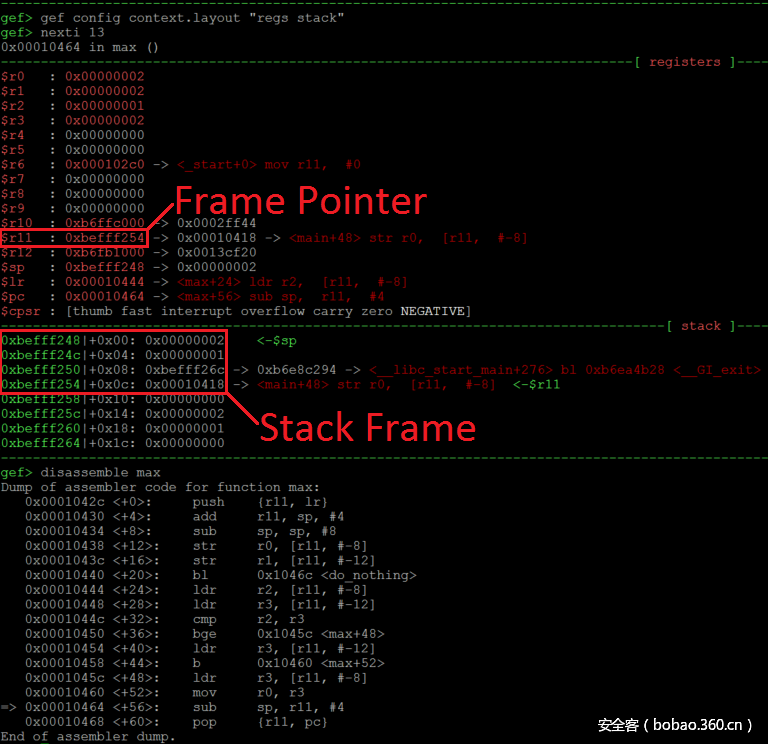Click the "bge 0x1045c <max+48>" instruction
Screen dimensions: 768x744
point(288,634)
